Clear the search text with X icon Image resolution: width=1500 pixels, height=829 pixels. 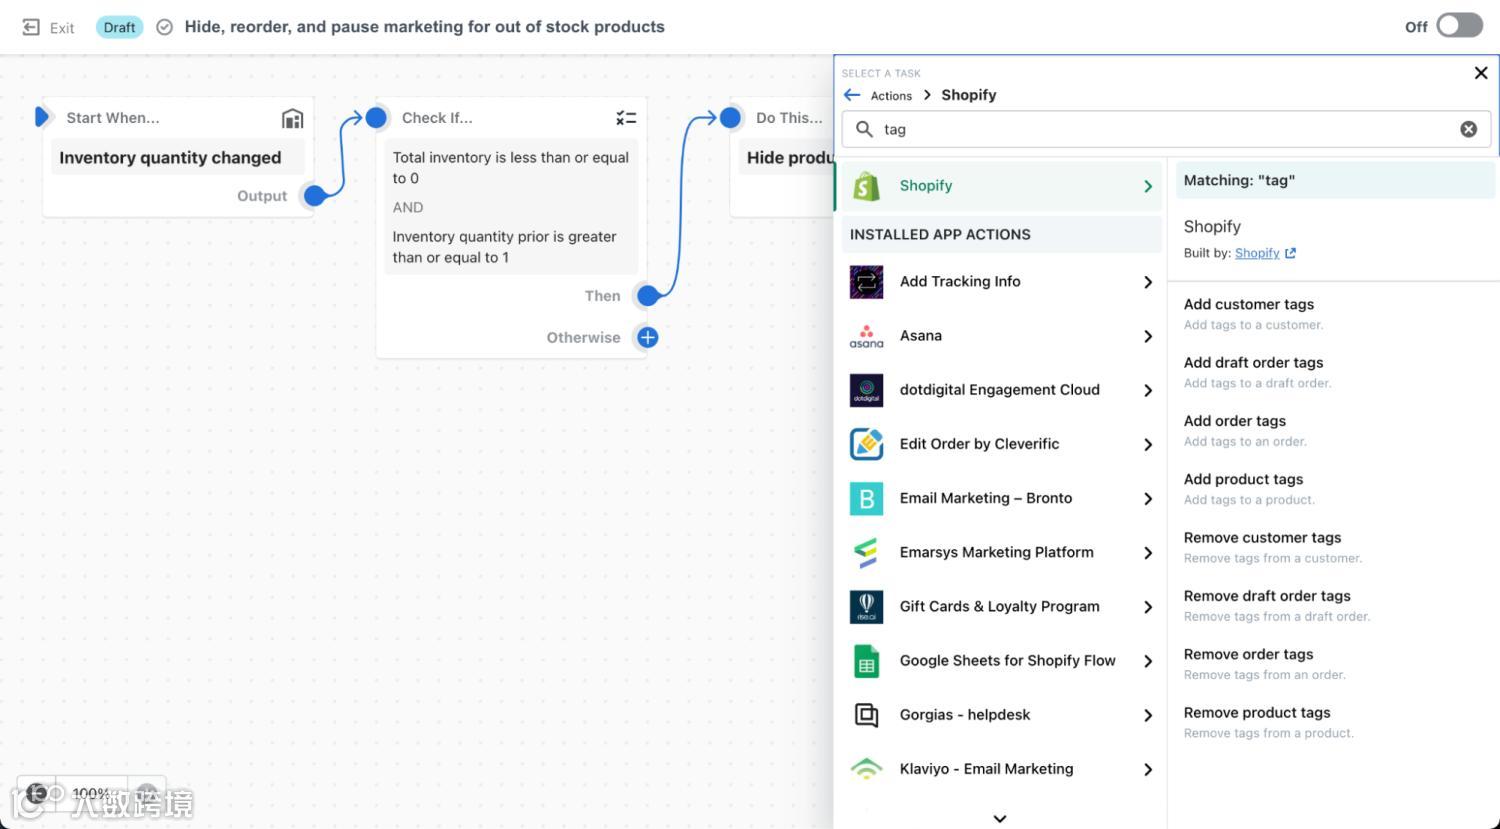coord(1468,129)
